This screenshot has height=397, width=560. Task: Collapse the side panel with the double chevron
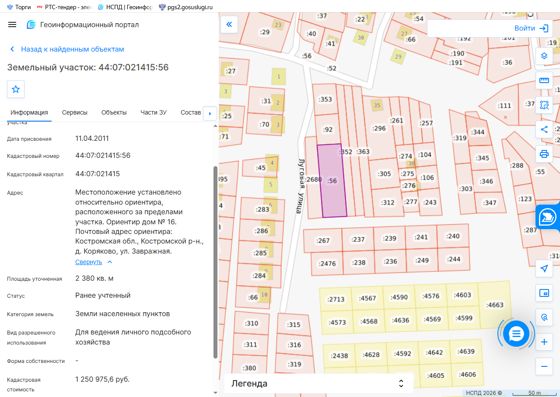click(x=229, y=24)
